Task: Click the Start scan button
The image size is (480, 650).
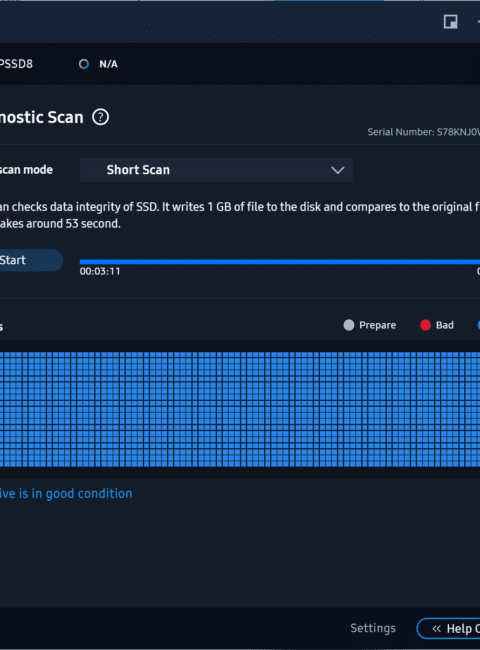Action: pyautogui.click(x=29, y=260)
